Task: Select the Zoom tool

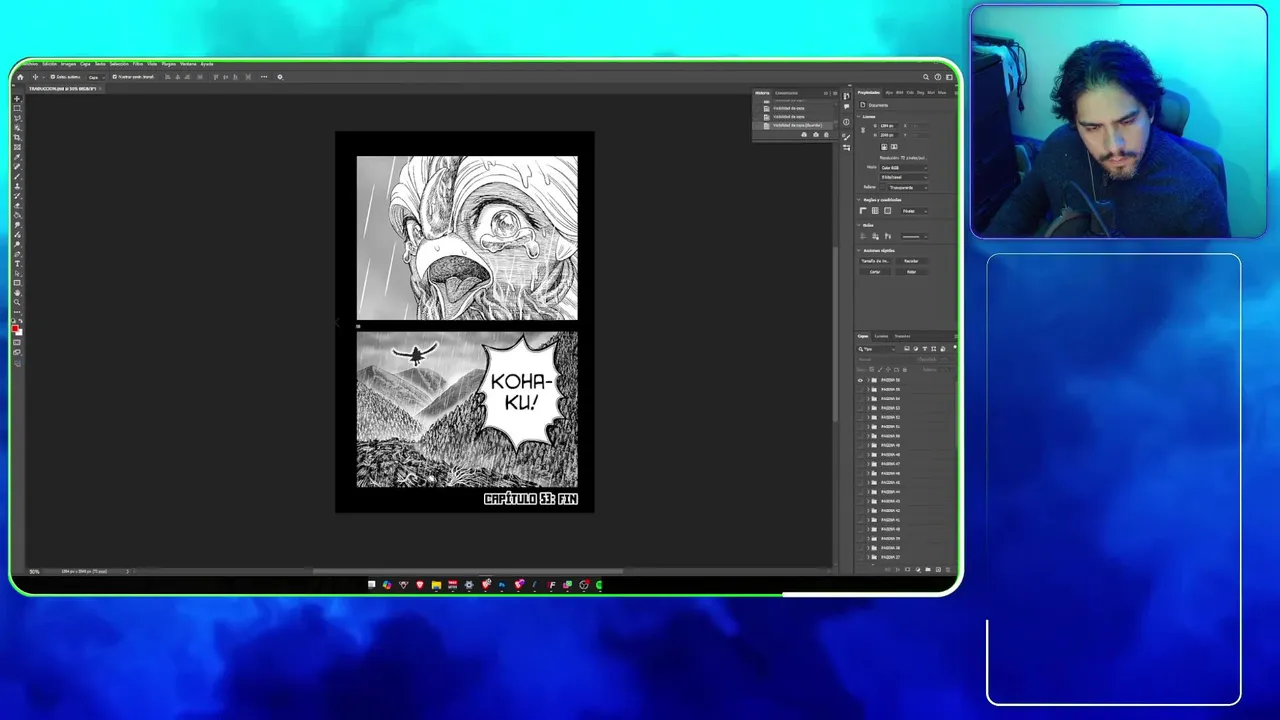Action: pos(17,302)
